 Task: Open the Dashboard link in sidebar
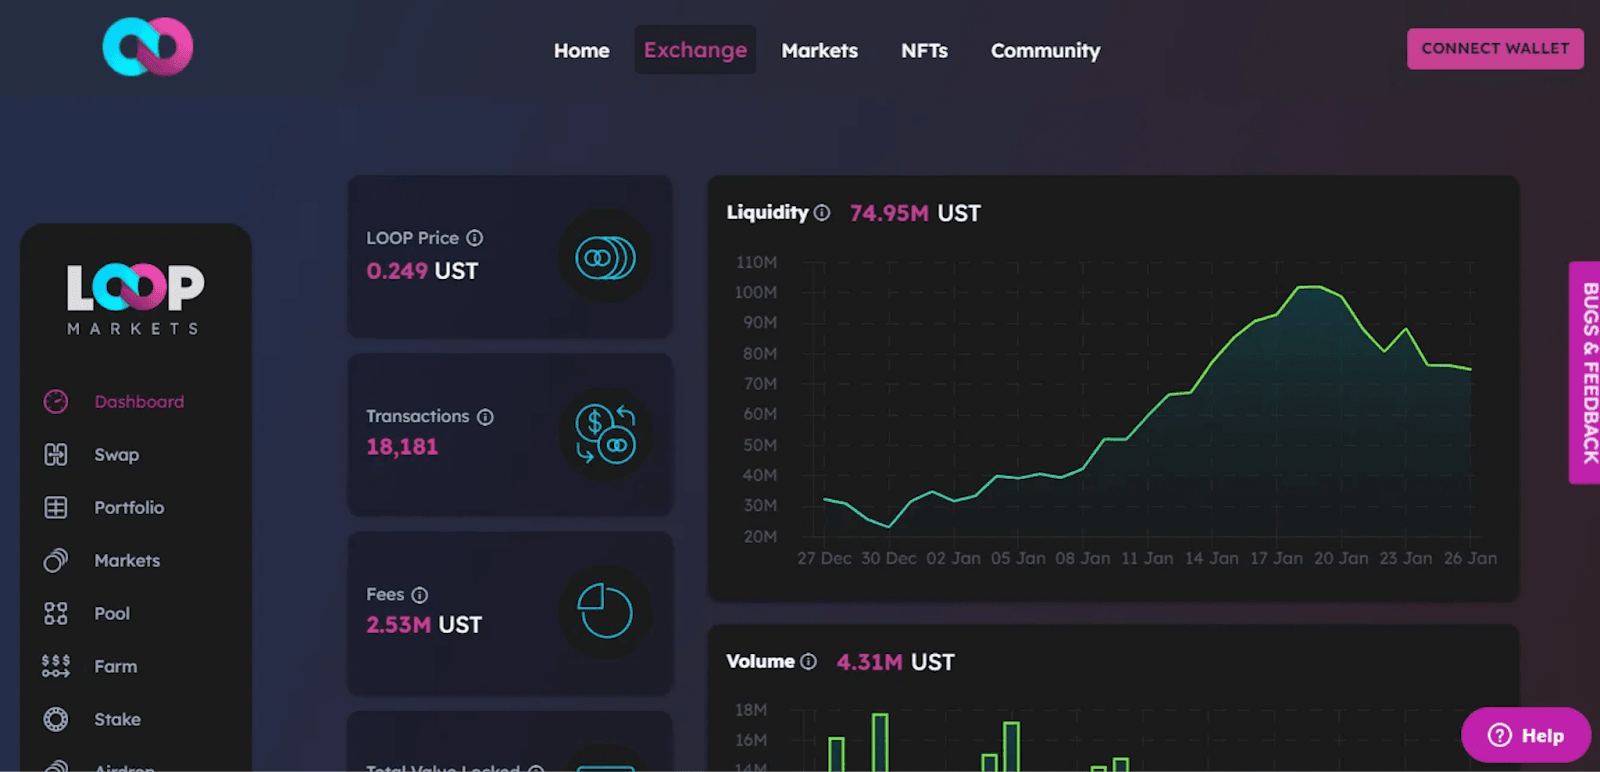click(139, 402)
